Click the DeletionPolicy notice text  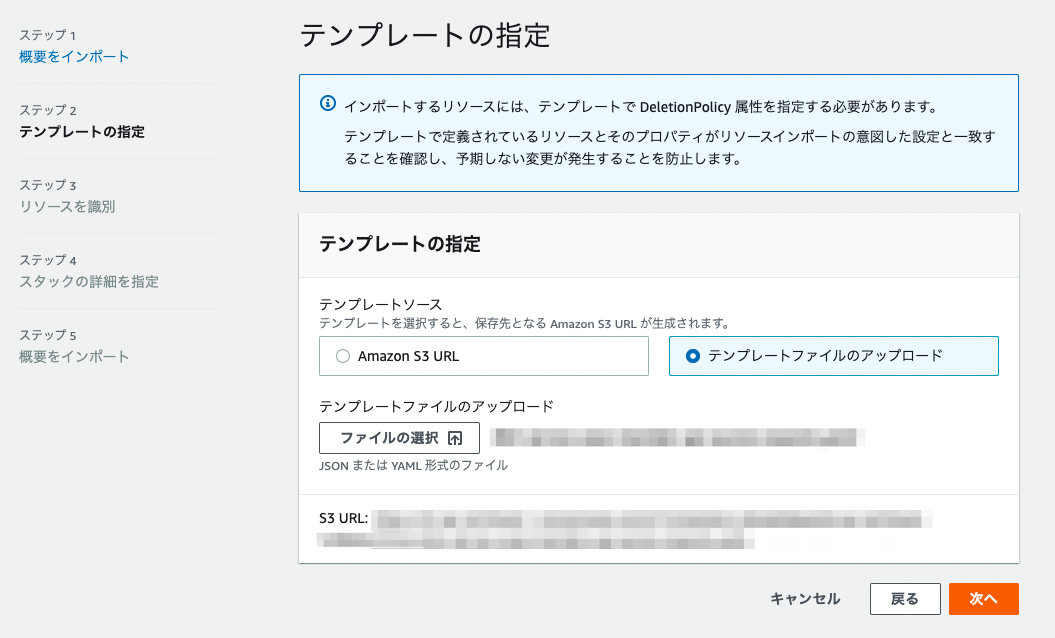coord(640,106)
